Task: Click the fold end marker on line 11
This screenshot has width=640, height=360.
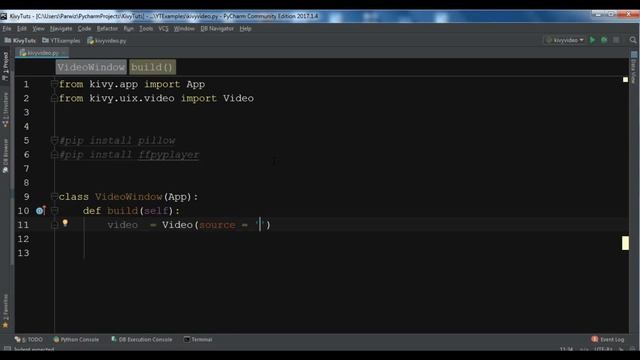Action: pyautogui.click(x=54, y=225)
